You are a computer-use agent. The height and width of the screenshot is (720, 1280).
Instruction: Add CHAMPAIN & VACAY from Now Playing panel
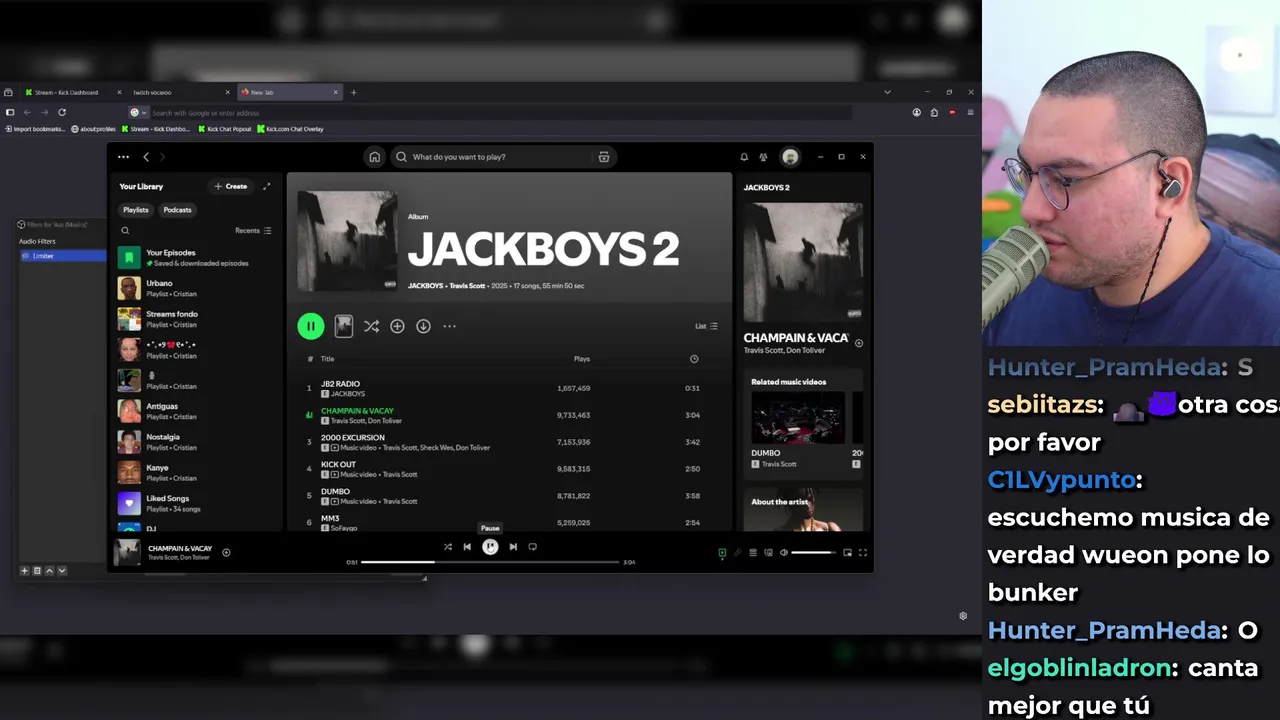coord(858,343)
